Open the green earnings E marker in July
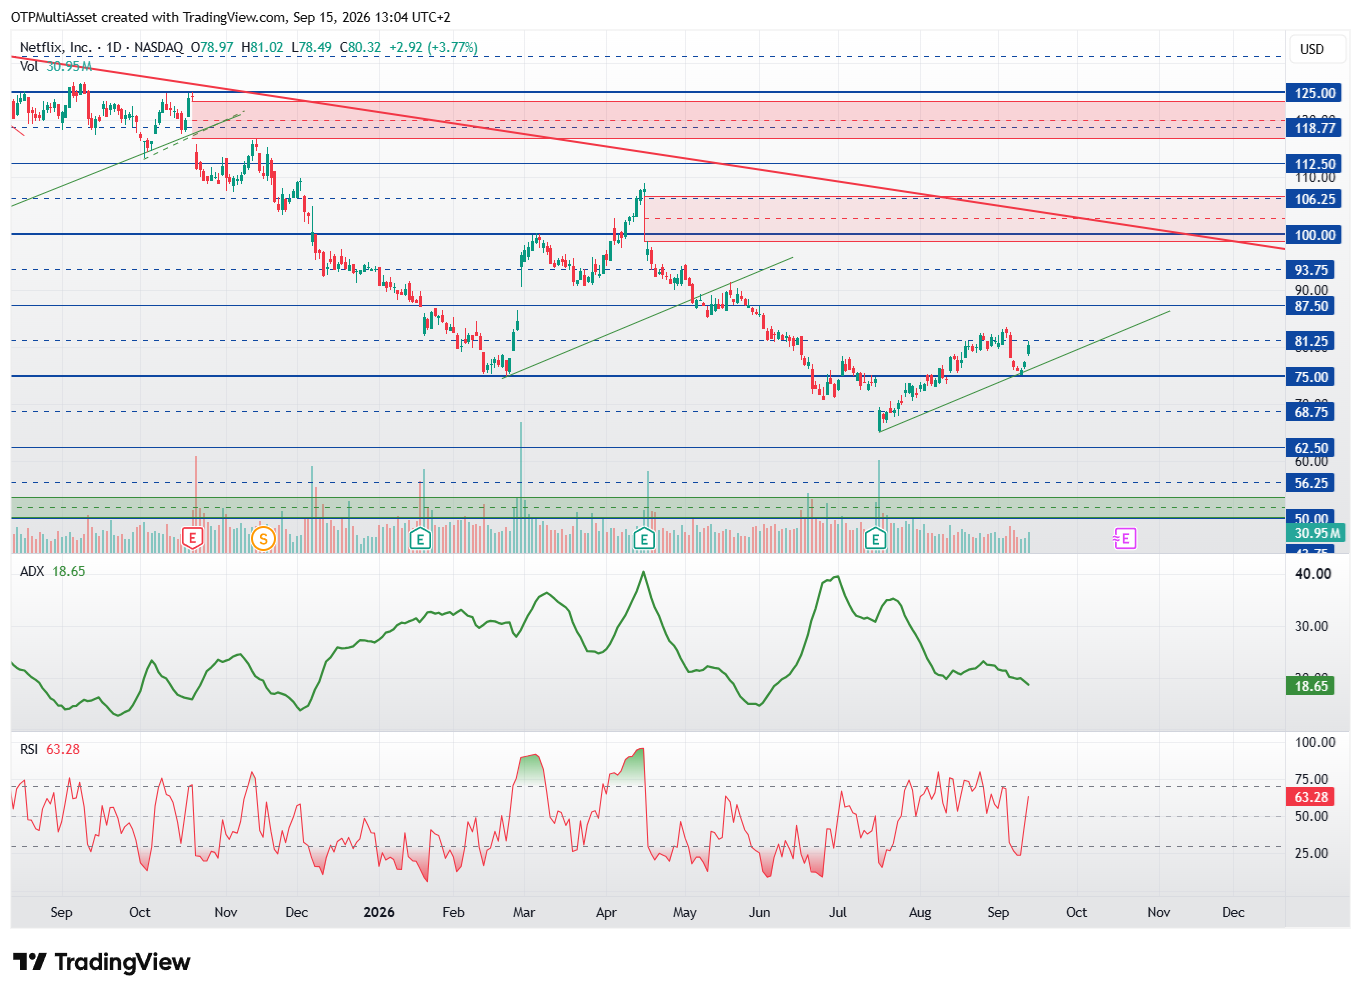 point(876,539)
